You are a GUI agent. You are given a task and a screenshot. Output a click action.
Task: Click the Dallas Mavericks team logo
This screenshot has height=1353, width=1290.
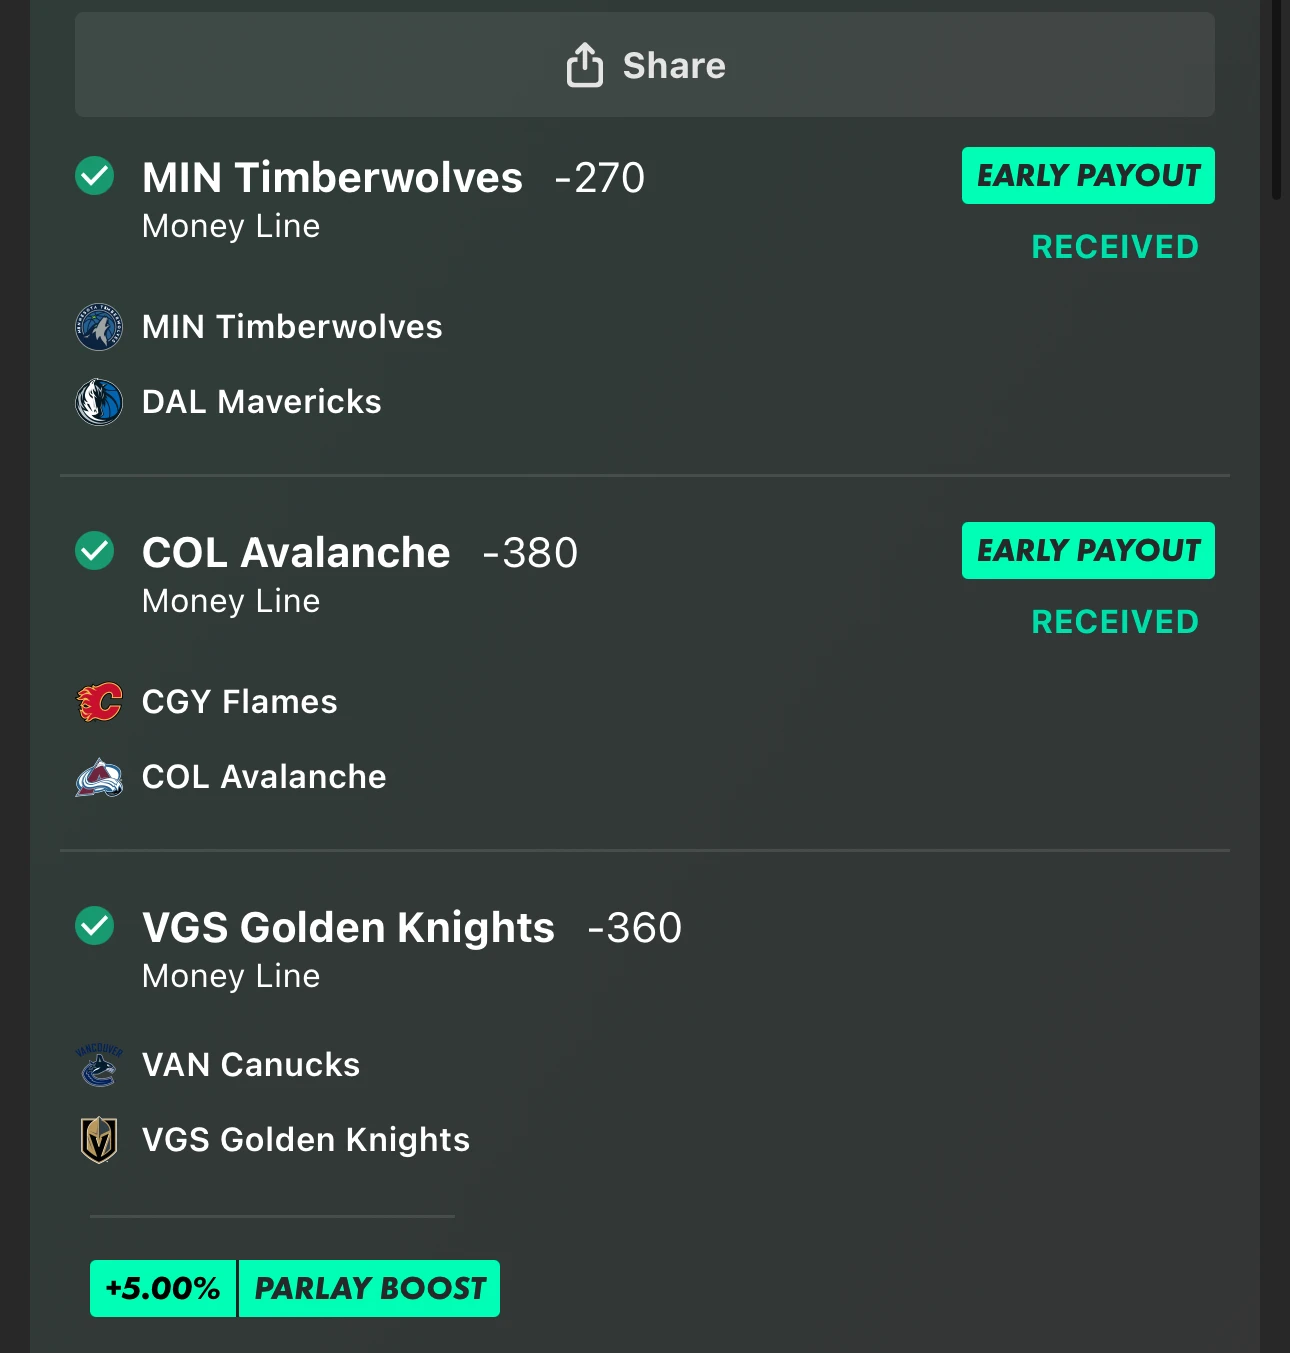pyautogui.click(x=99, y=402)
